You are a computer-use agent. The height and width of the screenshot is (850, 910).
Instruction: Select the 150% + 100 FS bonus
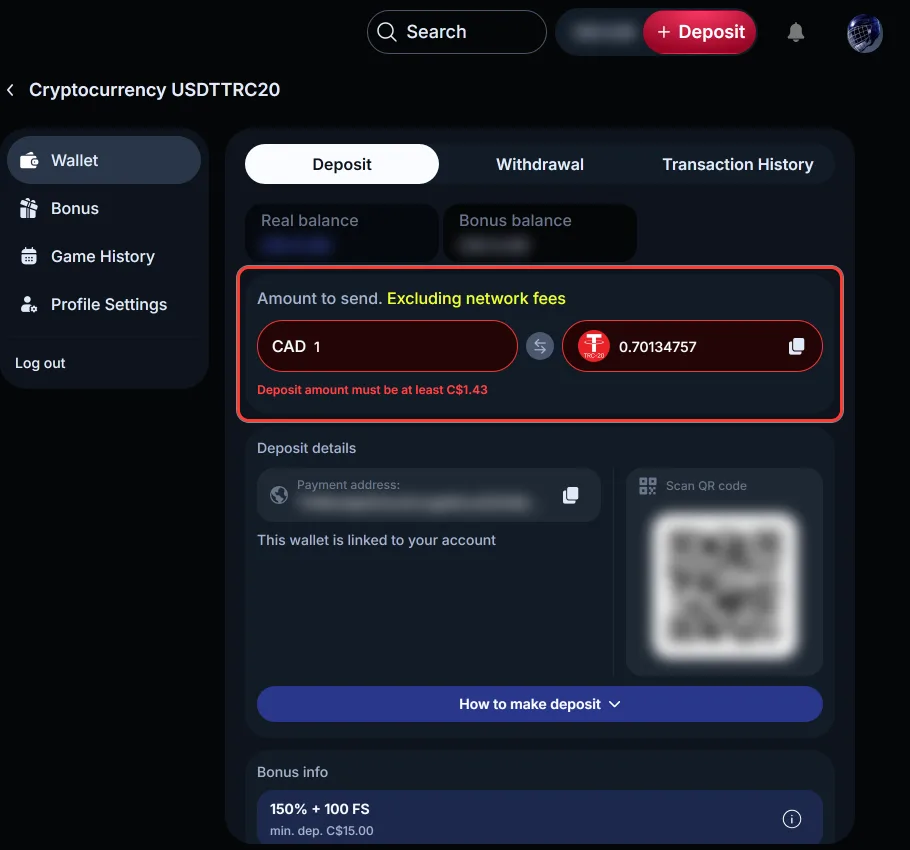point(540,818)
